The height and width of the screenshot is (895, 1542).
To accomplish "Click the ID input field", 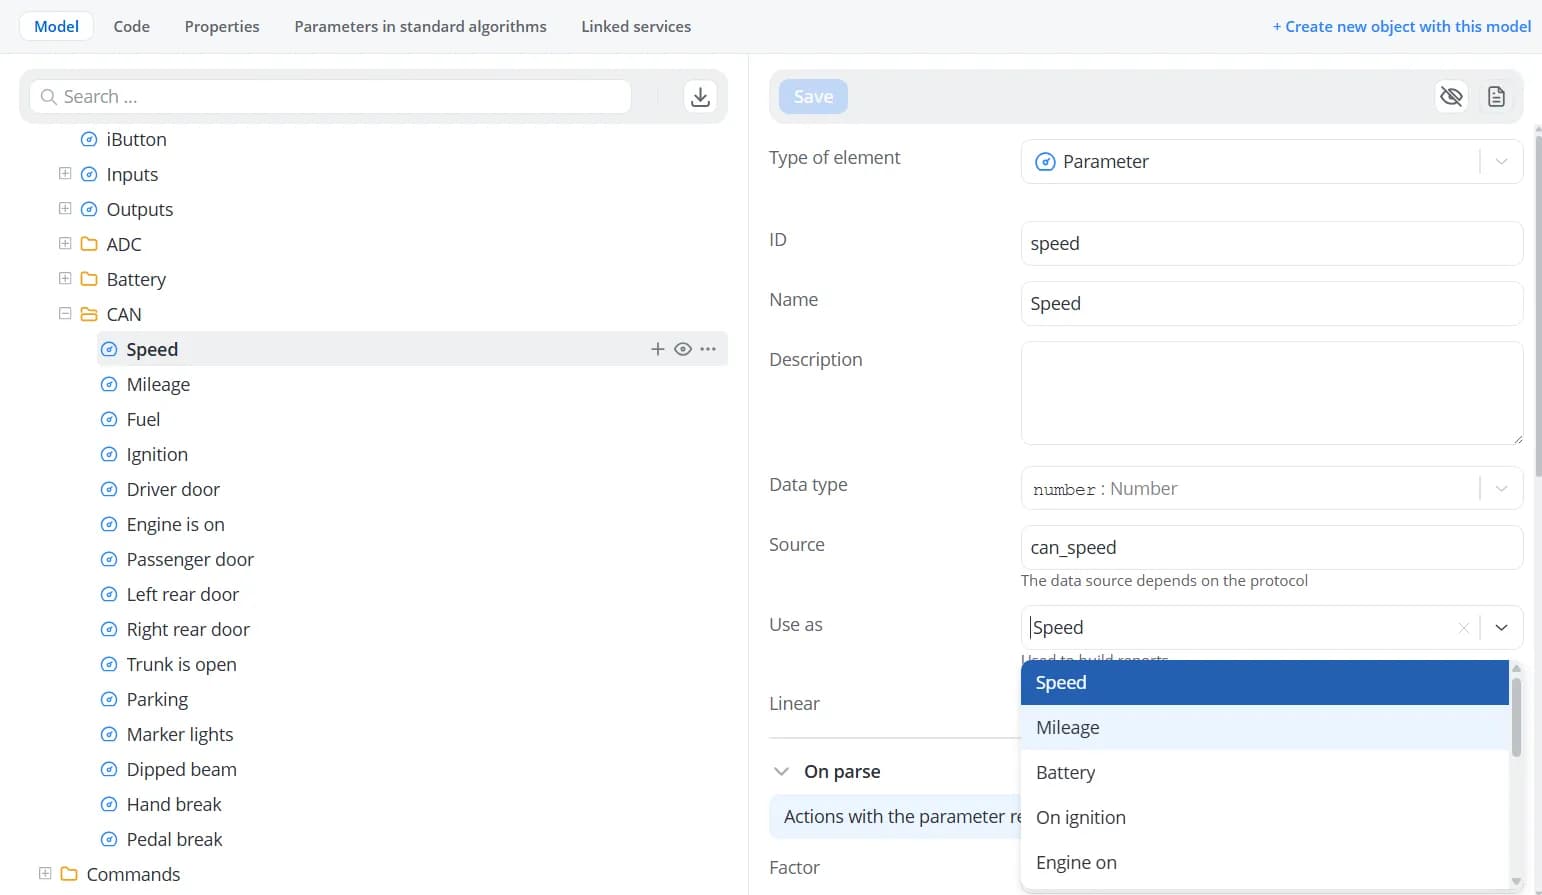I will point(1271,244).
